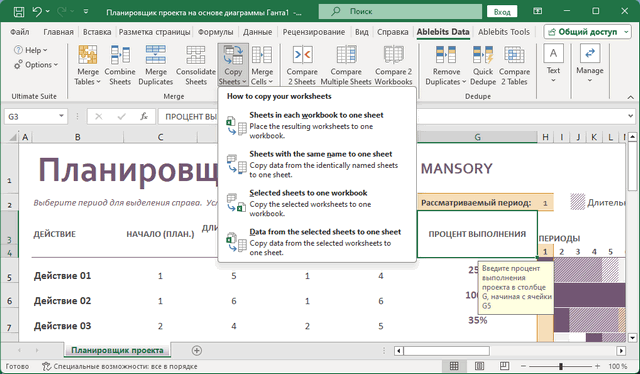The height and width of the screenshot is (374, 640).
Task: Click the Name Box showing G3
Action: tap(31, 117)
